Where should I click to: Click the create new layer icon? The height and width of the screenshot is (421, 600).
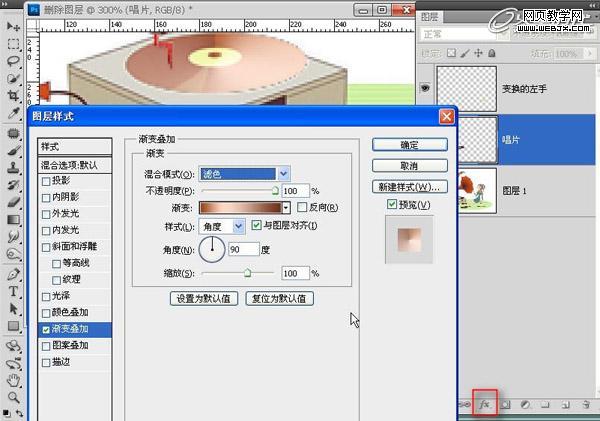564,404
